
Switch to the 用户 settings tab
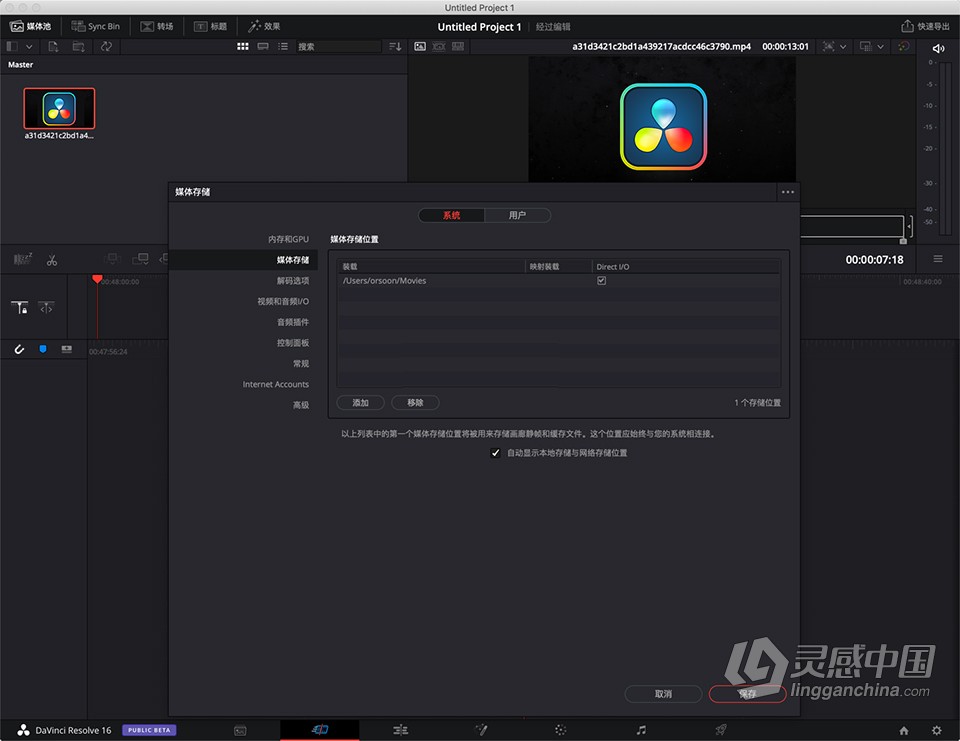[517, 215]
